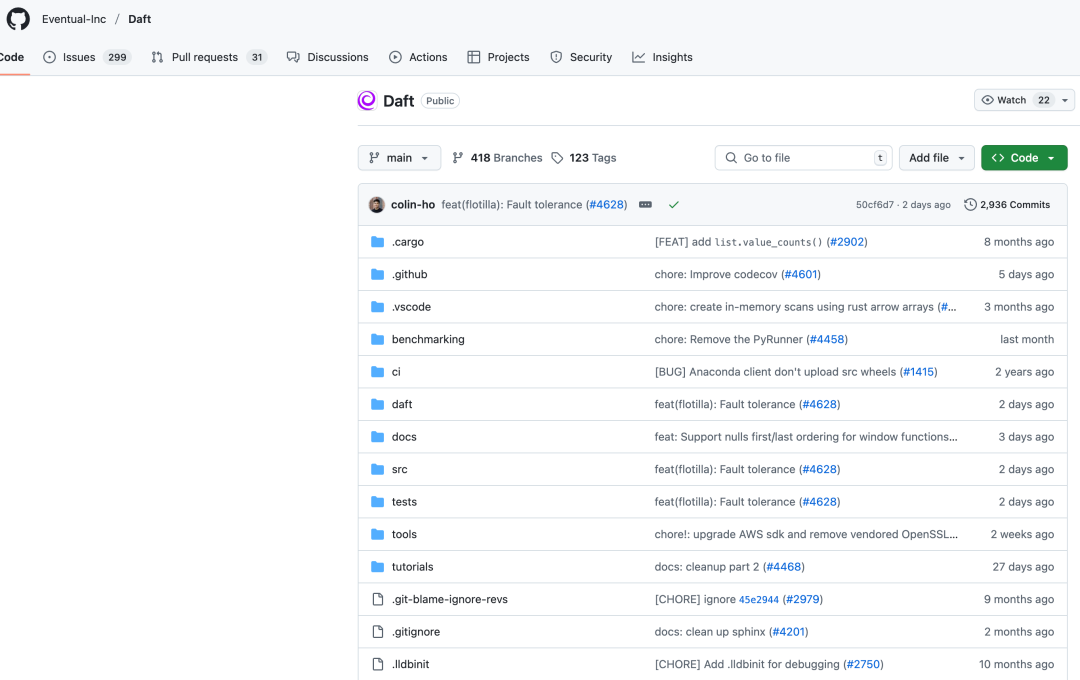Click the ci folder icon
This screenshot has width=1080, height=680.
point(377,371)
